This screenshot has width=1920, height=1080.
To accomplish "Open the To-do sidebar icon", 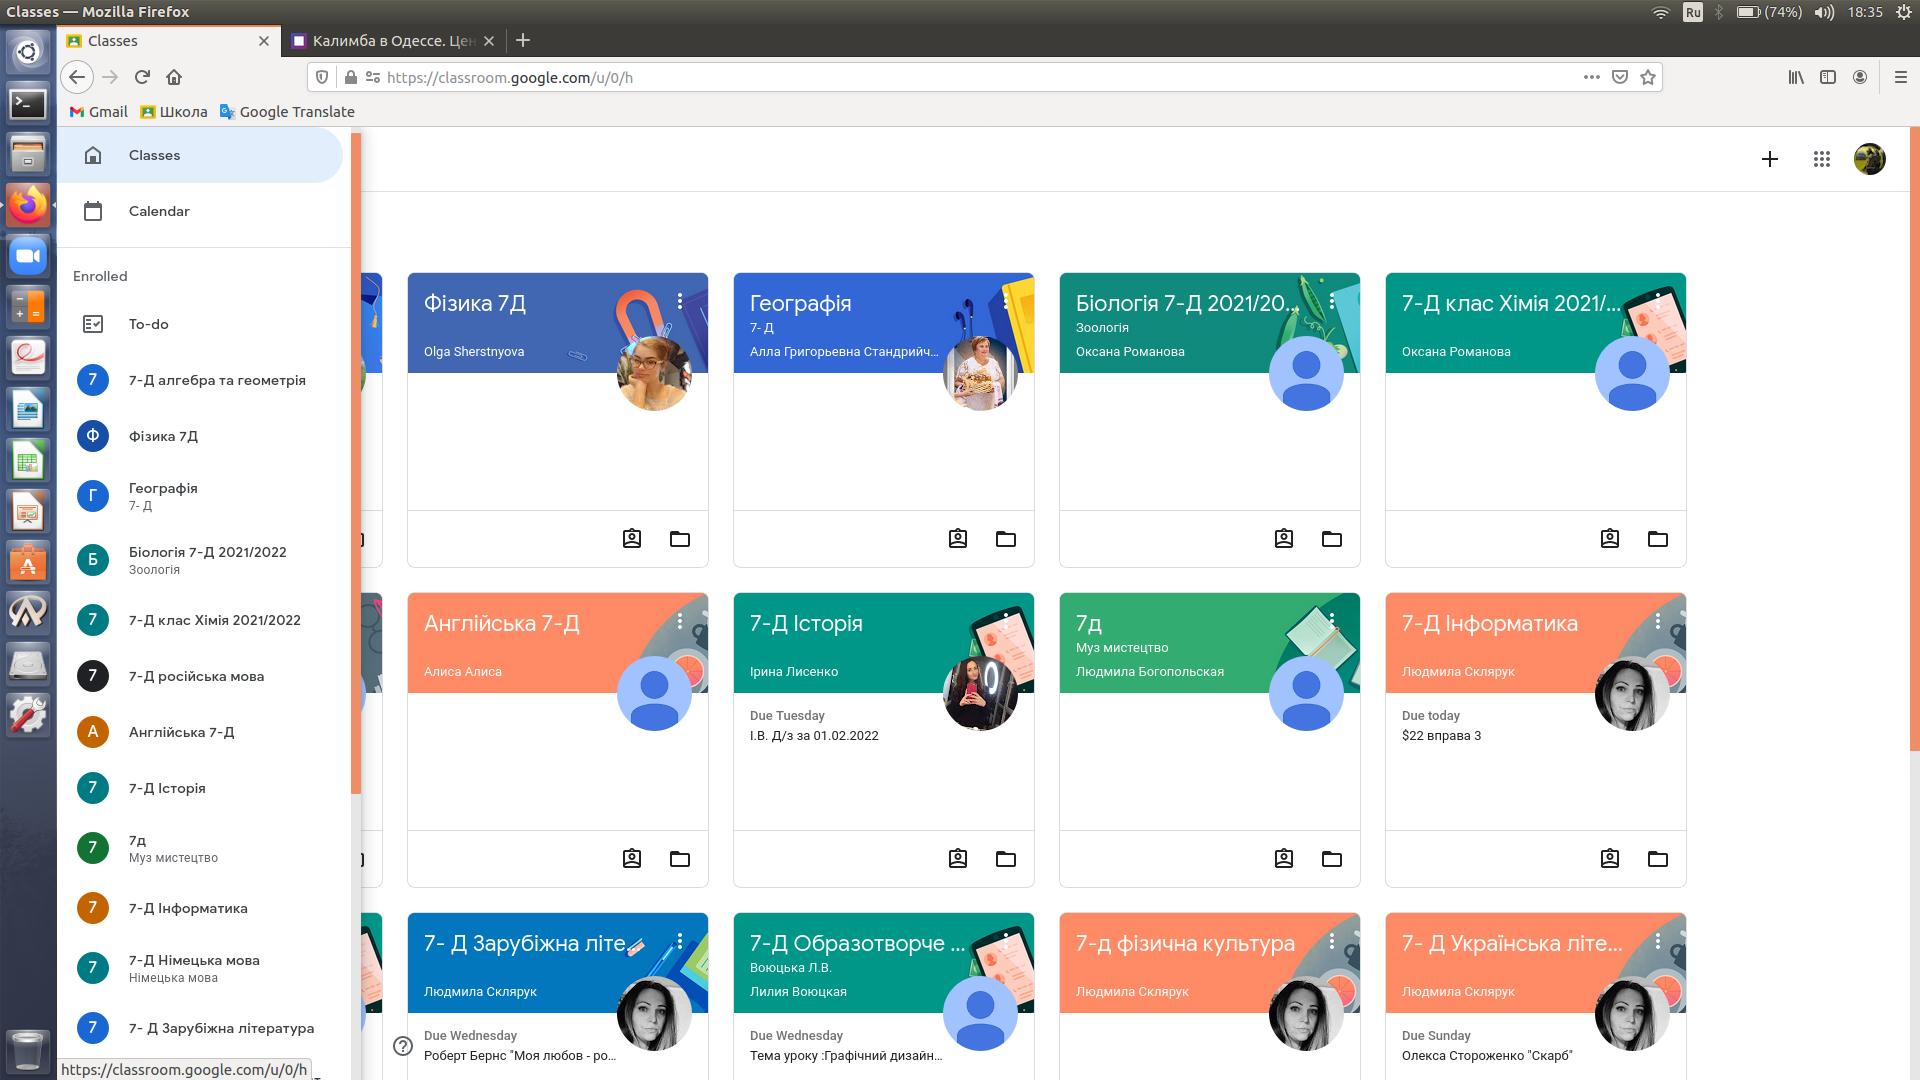I will click(x=93, y=324).
